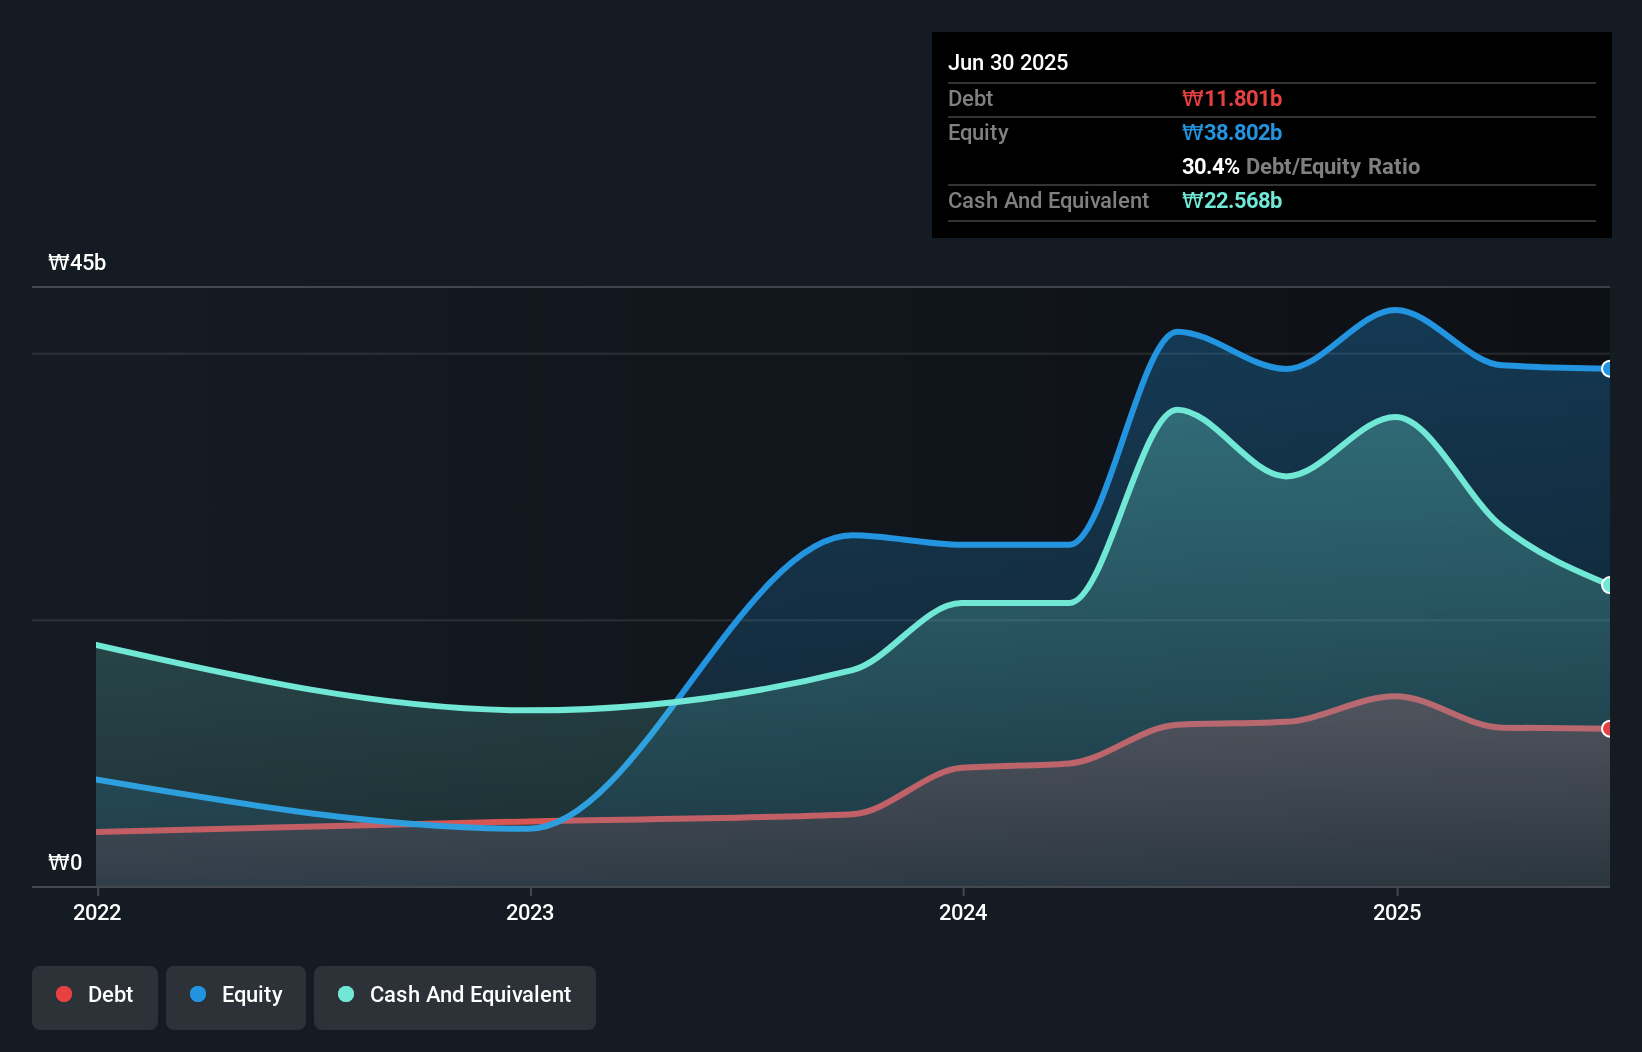The image size is (1642, 1052).
Task: Select the 2025 axis label
Action: pos(1398,912)
